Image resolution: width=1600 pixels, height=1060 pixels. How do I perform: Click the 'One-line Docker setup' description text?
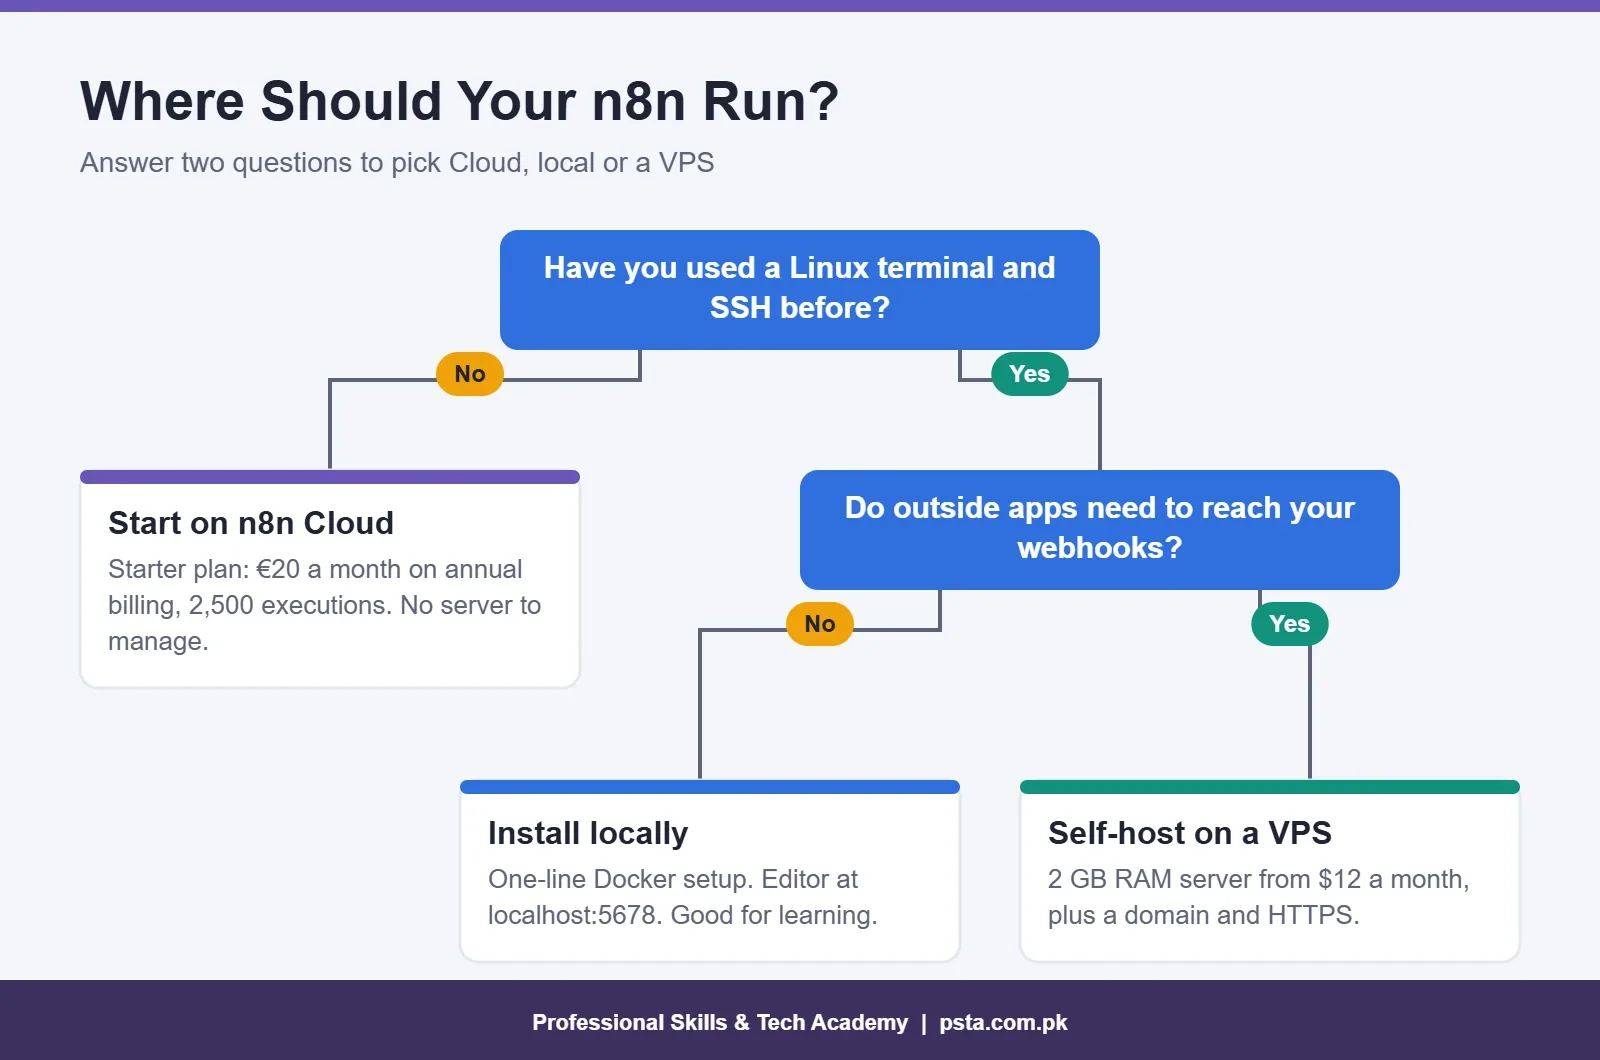click(682, 897)
